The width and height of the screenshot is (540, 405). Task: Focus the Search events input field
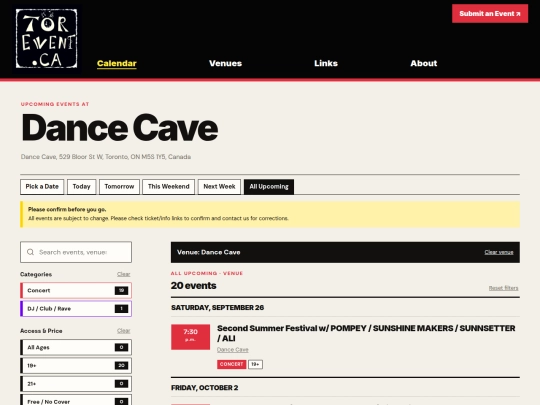[x=76, y=252]
